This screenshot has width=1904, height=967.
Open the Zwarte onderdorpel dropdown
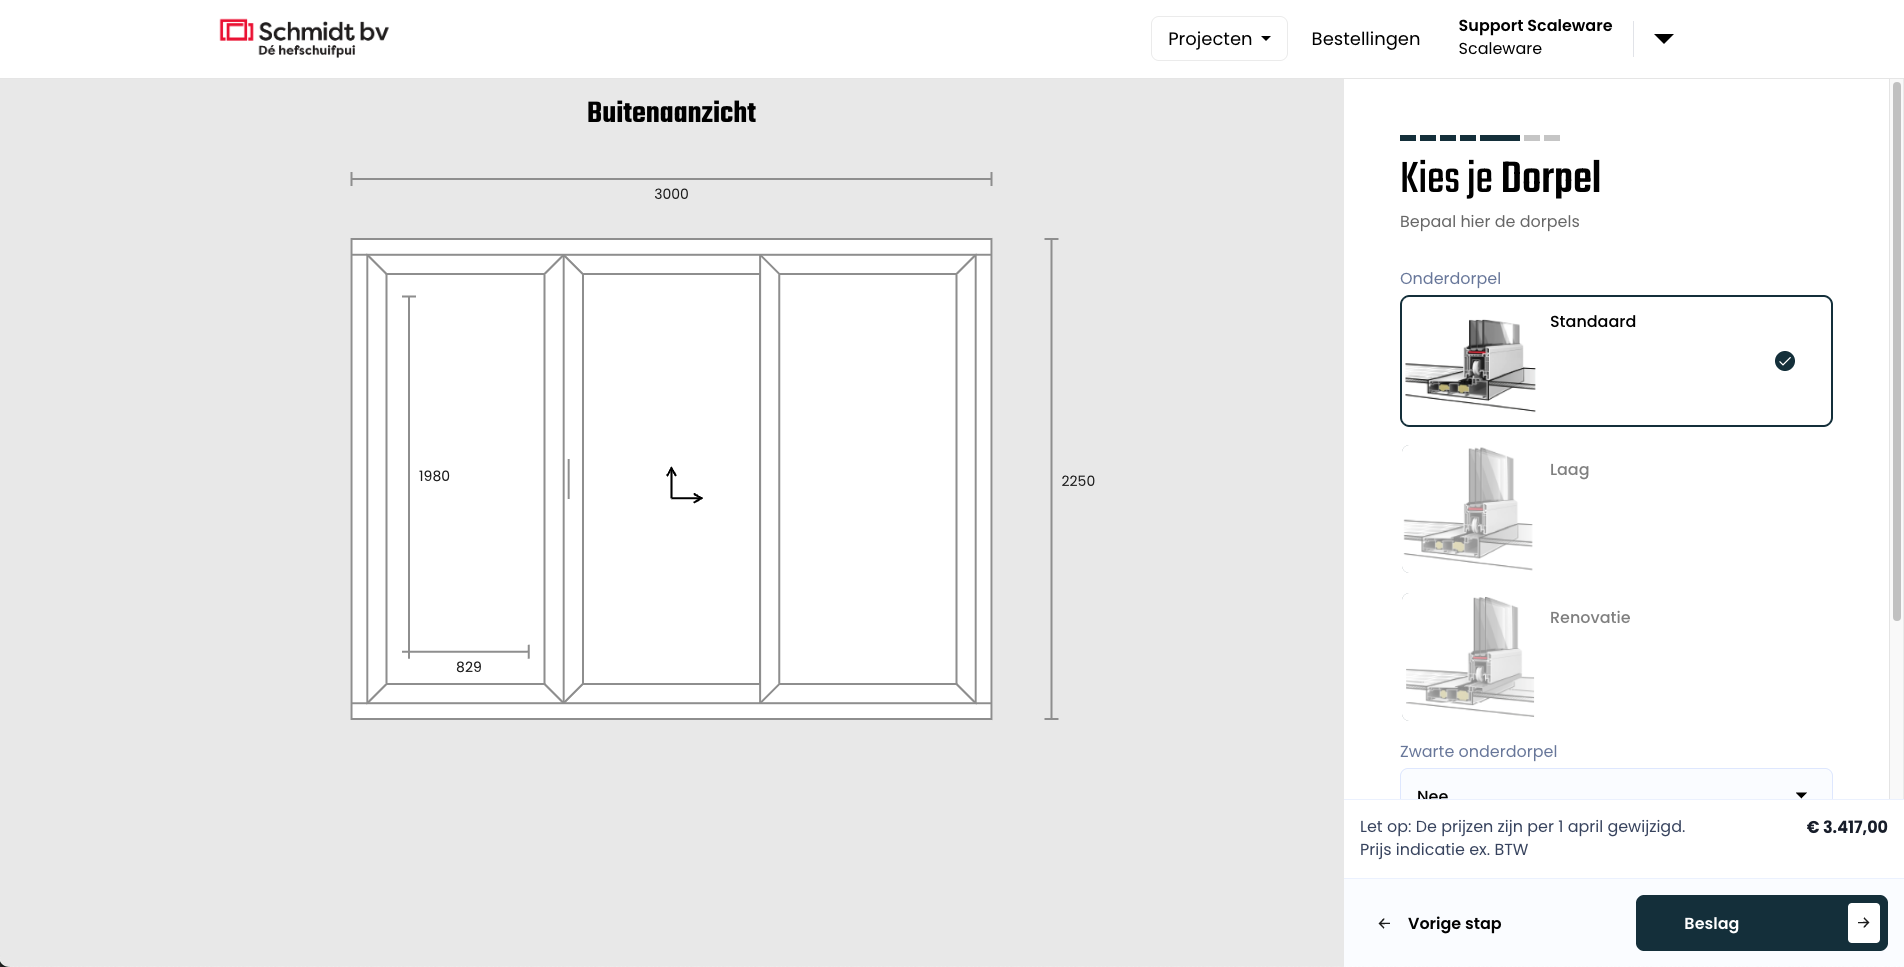pyautogui.click(x=1615, y=787)
